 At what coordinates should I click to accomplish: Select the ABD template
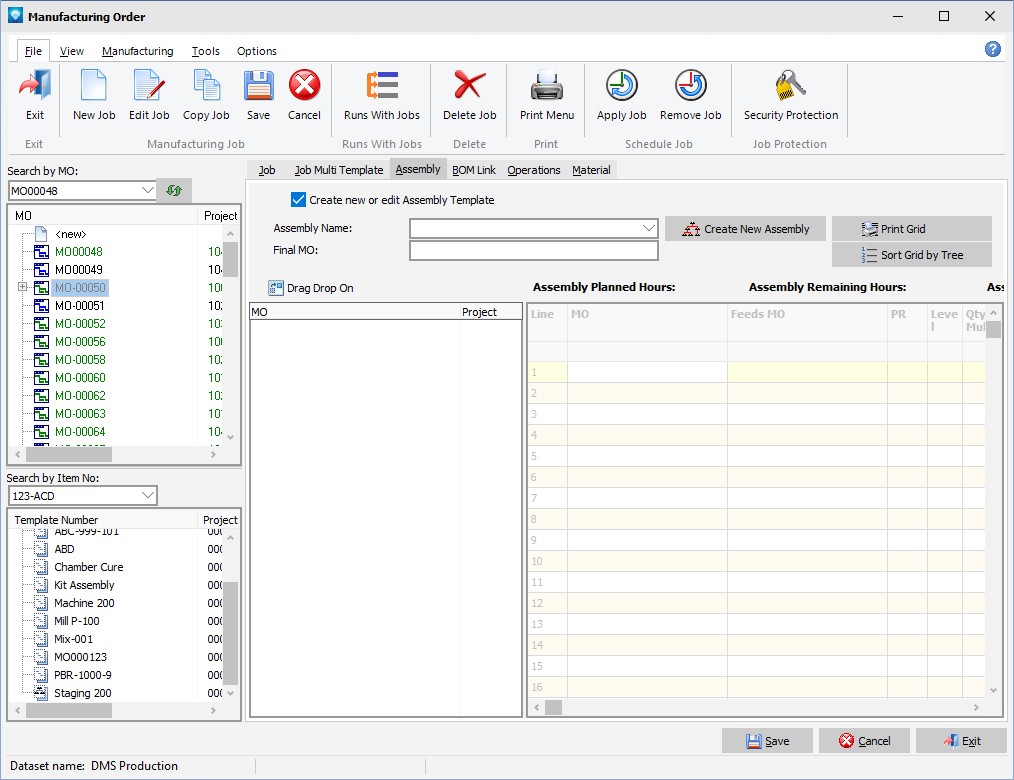64,549
